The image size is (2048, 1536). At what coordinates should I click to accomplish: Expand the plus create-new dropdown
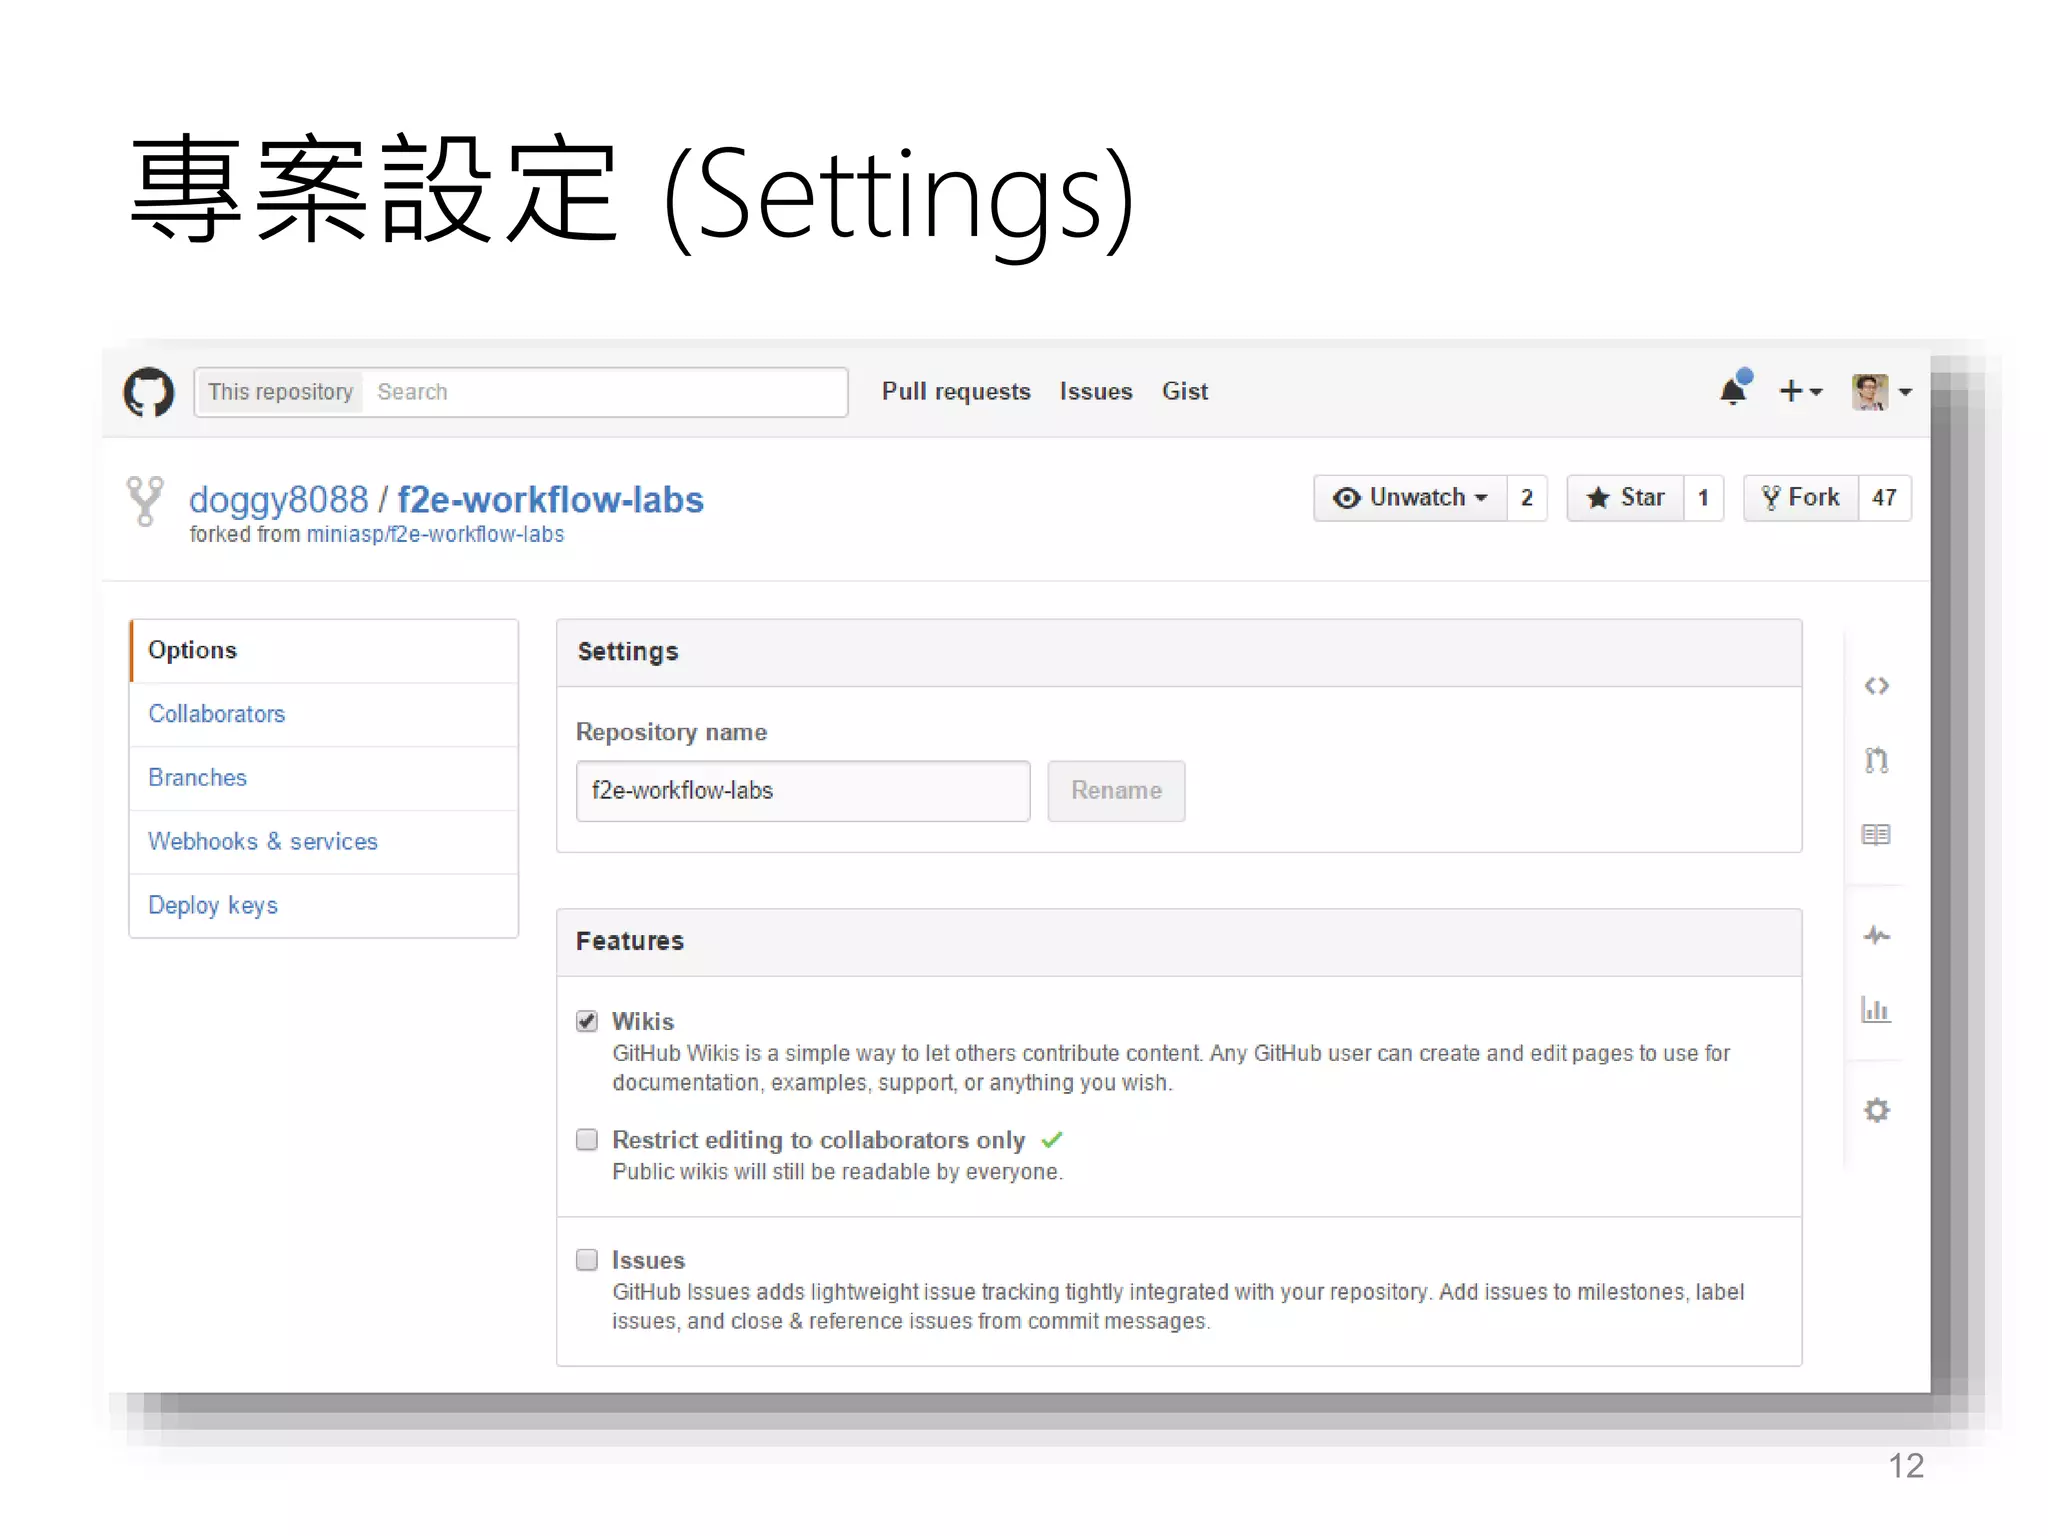coord(1801,391)
